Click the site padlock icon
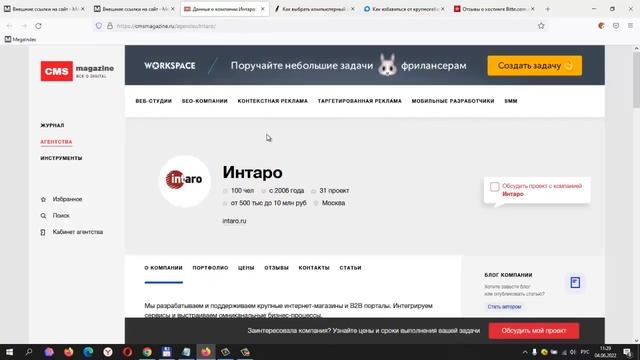The height and width of the screenshot is (360, 640). [110, 26]
